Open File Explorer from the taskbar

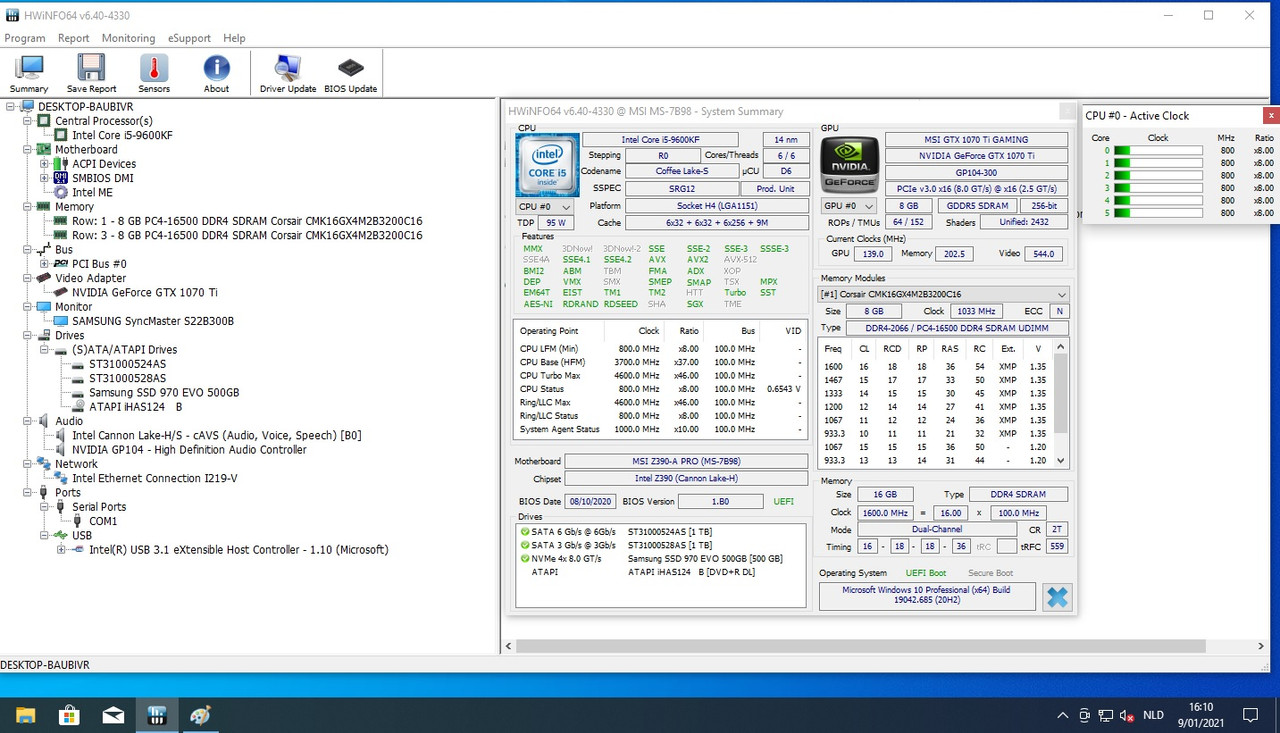25,715
